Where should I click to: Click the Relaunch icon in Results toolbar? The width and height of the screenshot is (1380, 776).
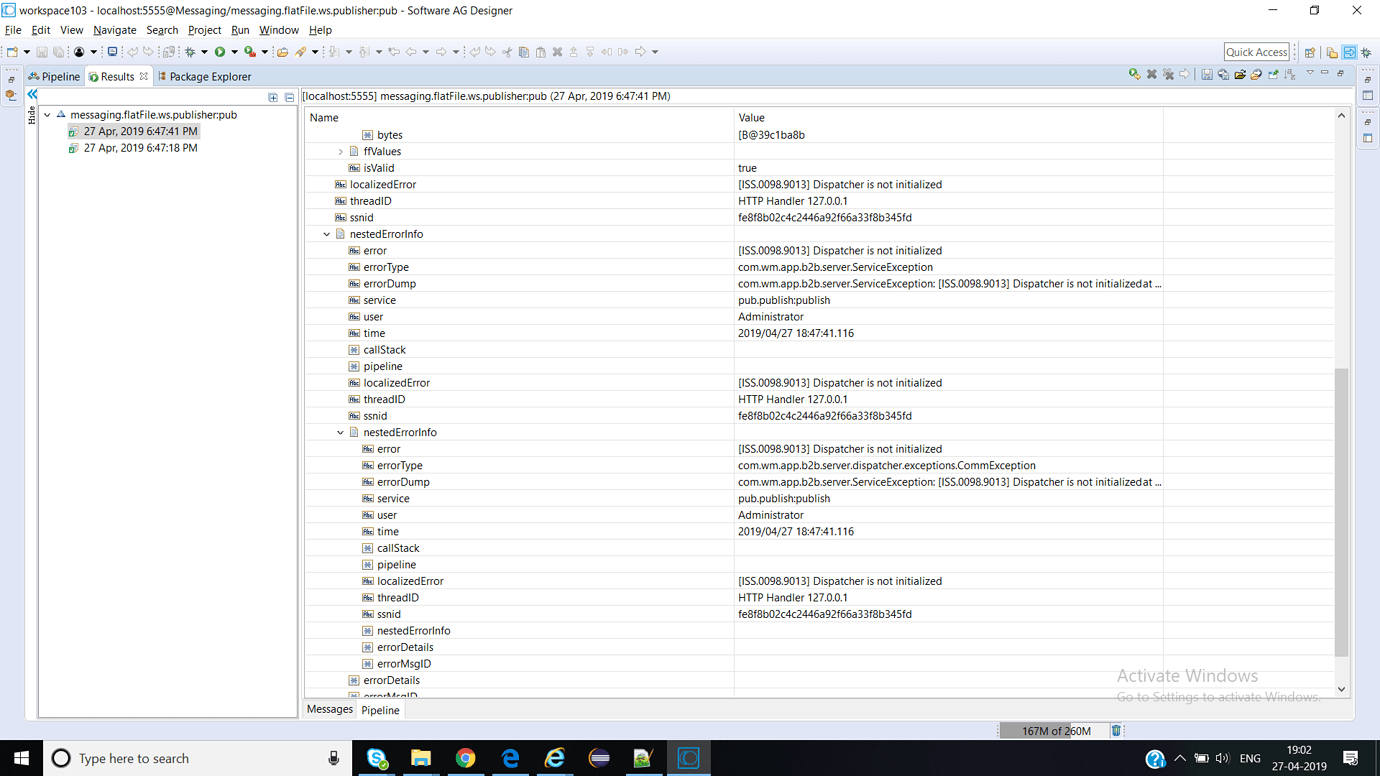click(1135, 74)
